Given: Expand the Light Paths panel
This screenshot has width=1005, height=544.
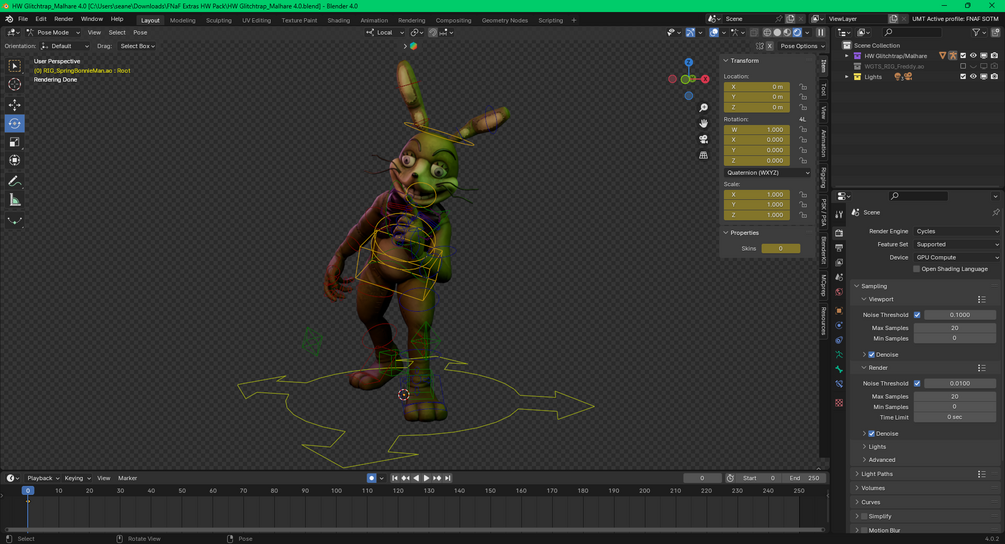Looking at the screenshot, I should coord(876,474).
